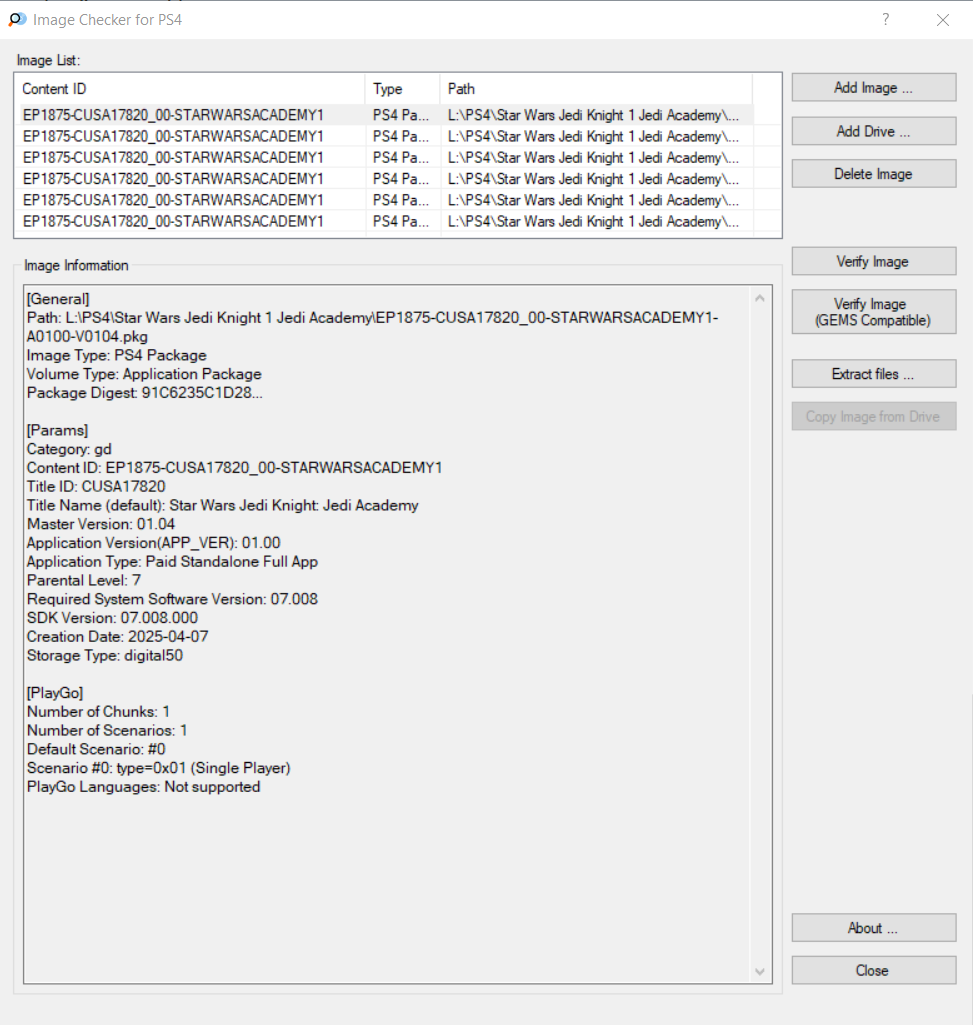Click the Close button at the bottom
Viewport: 973px width, 1025px height.
[x=874, y=971]
